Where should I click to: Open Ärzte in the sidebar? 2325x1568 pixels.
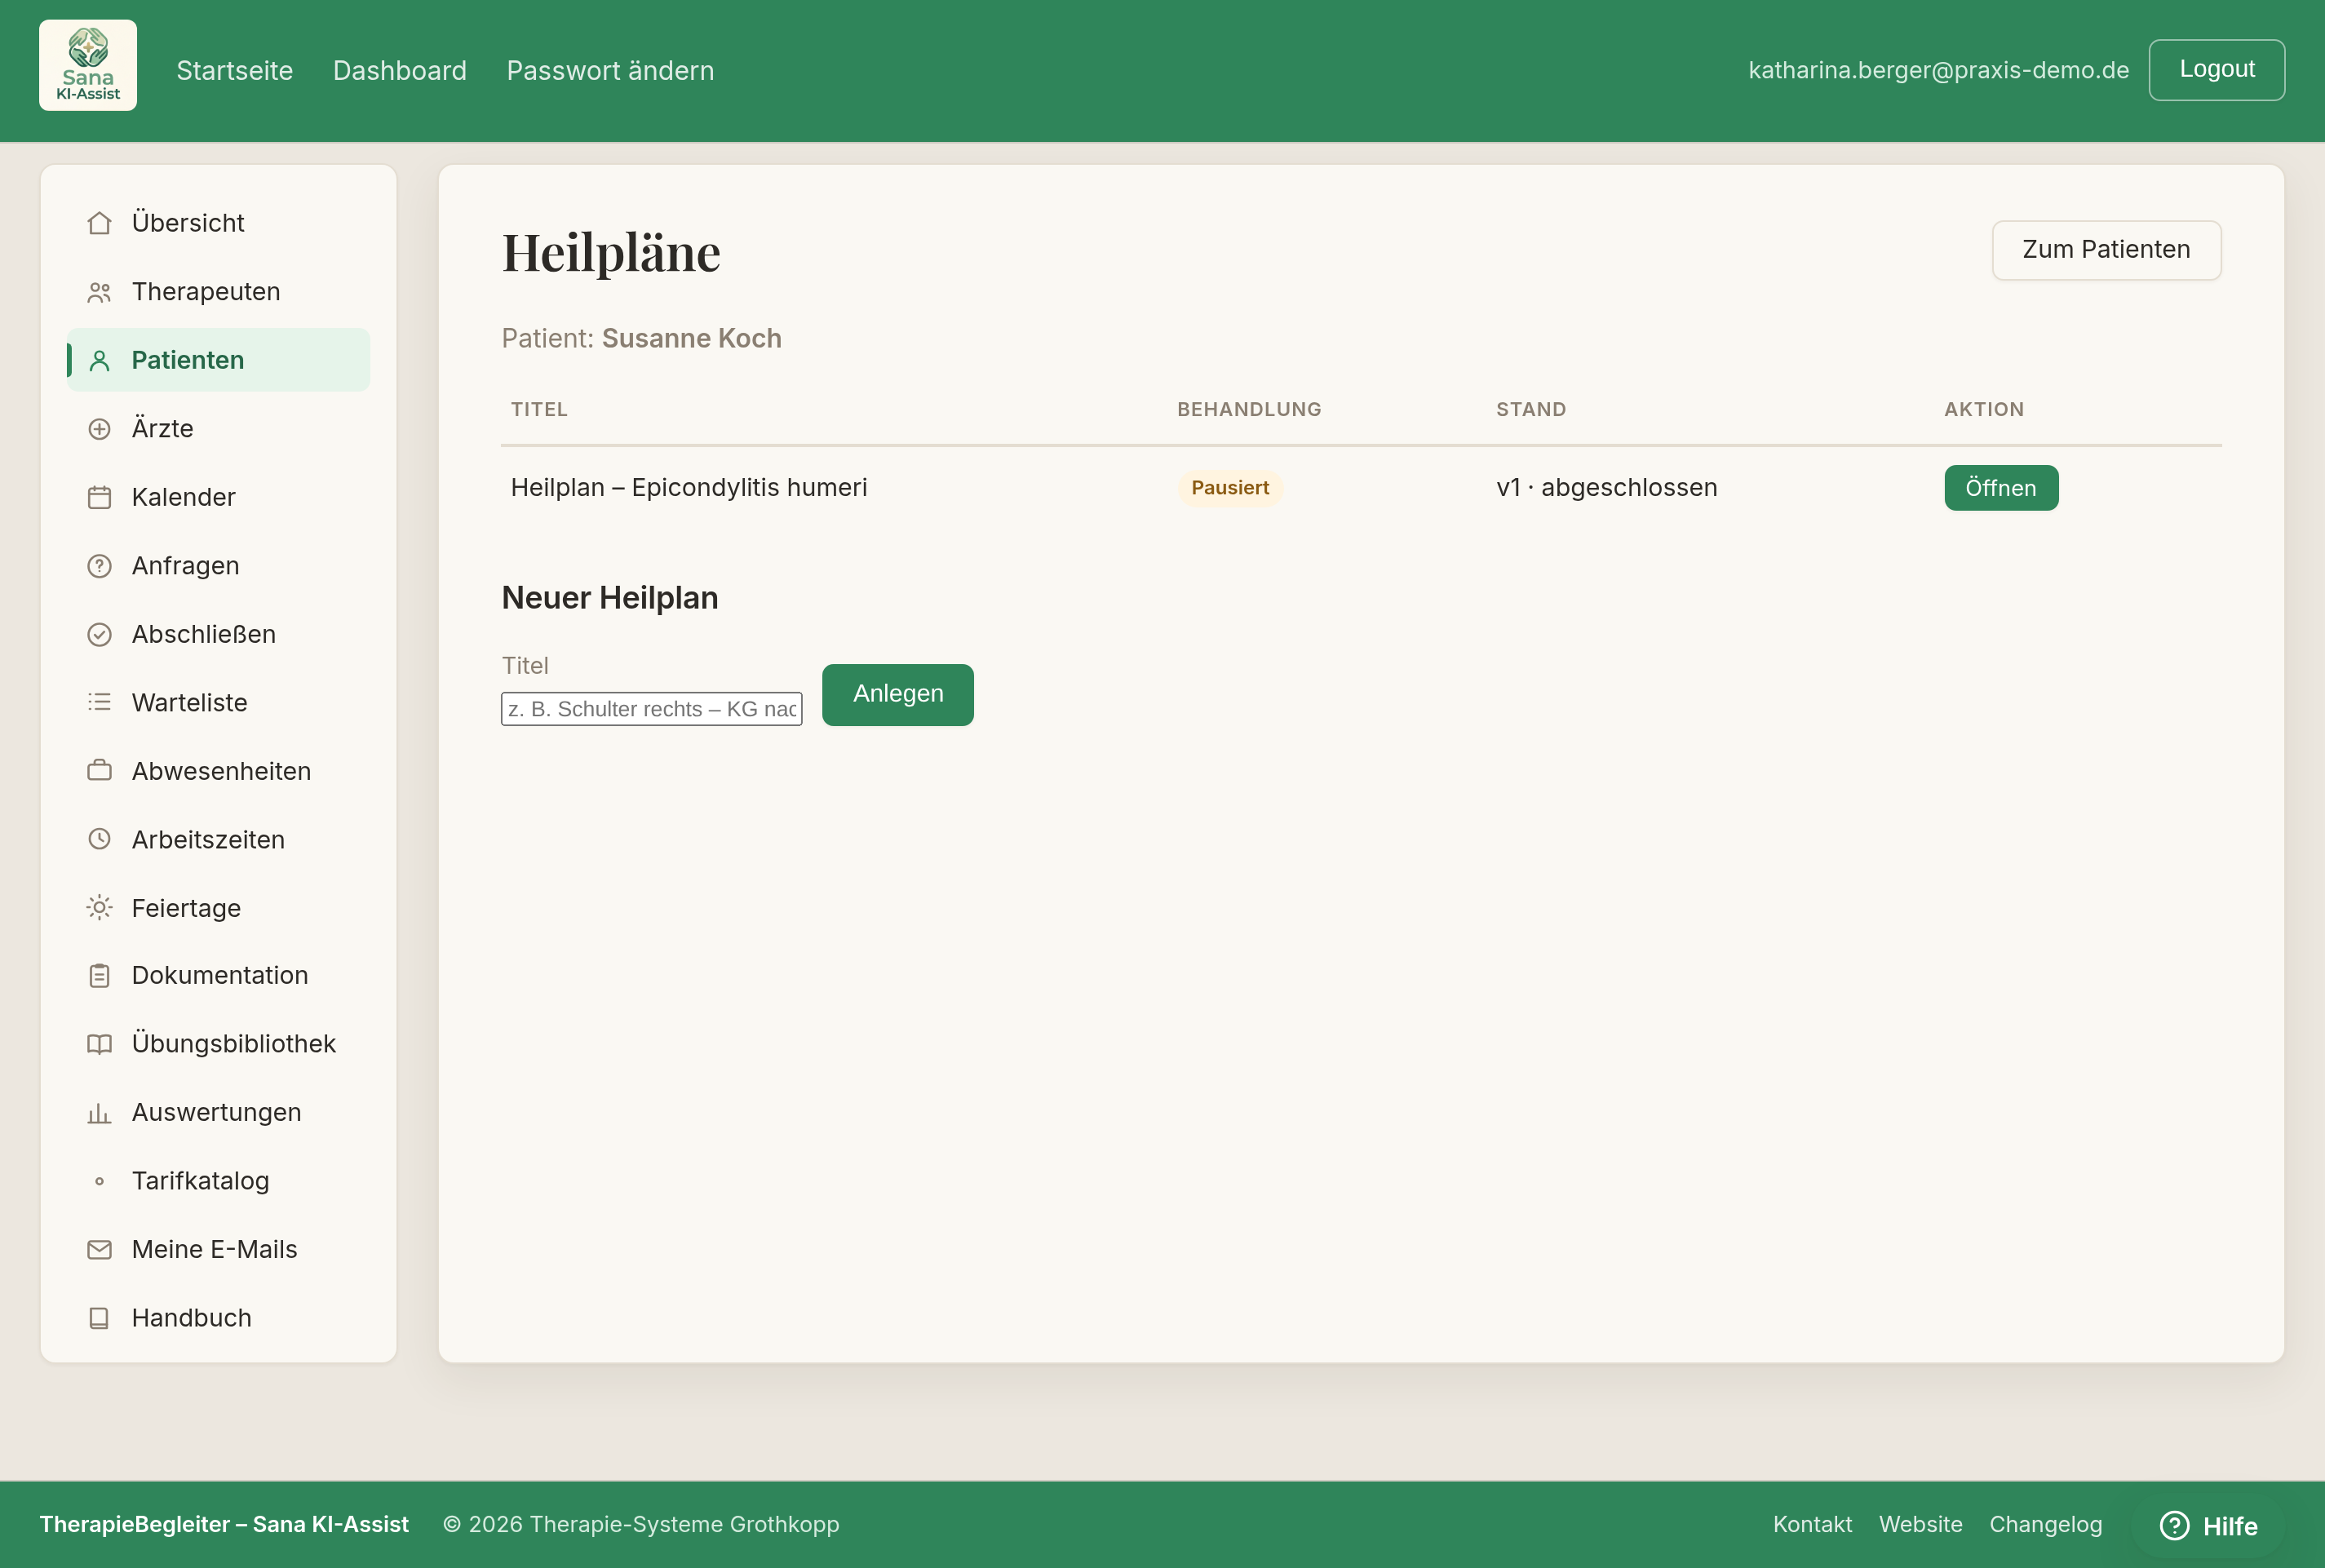pyautogui.click(x=218, y=429)
